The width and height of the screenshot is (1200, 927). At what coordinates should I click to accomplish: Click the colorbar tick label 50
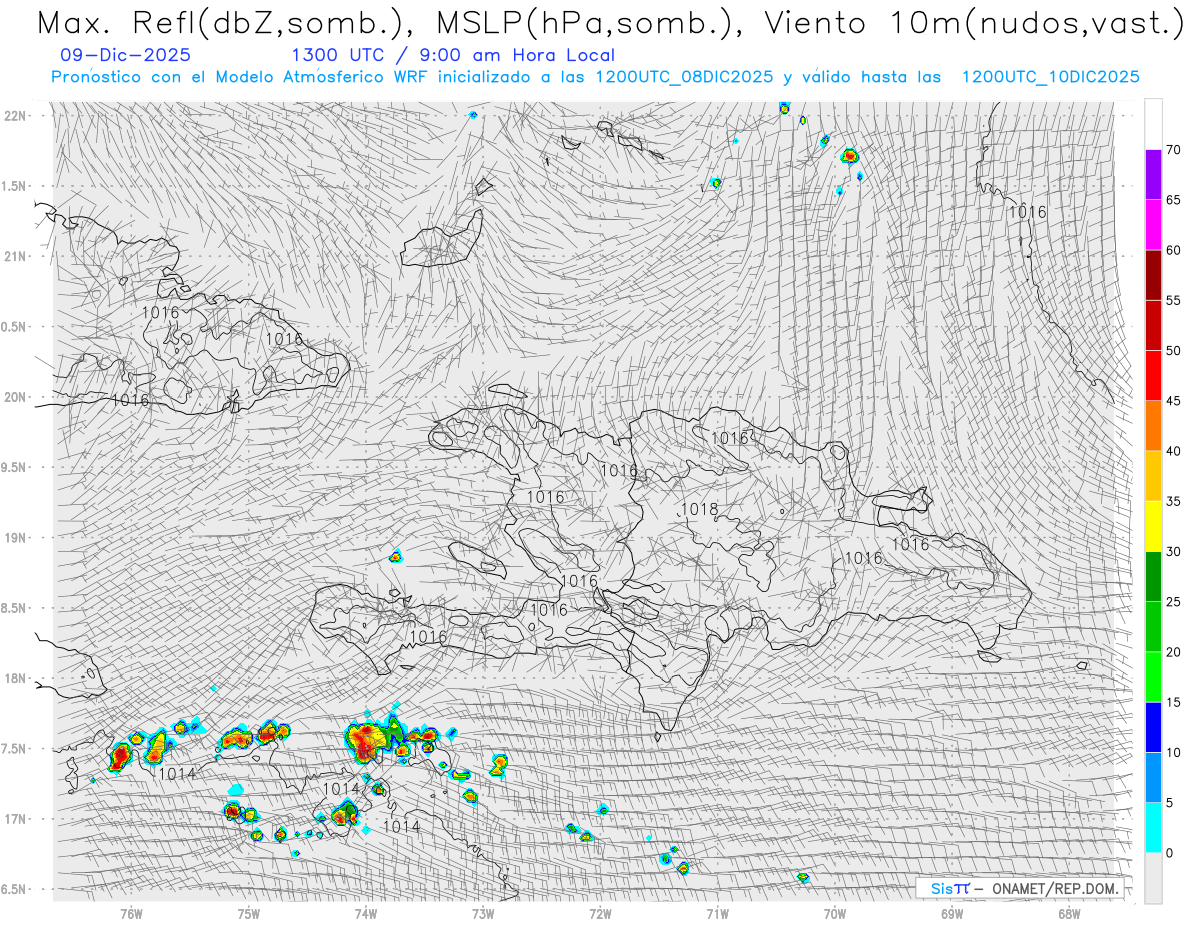tap(1174, 351)
